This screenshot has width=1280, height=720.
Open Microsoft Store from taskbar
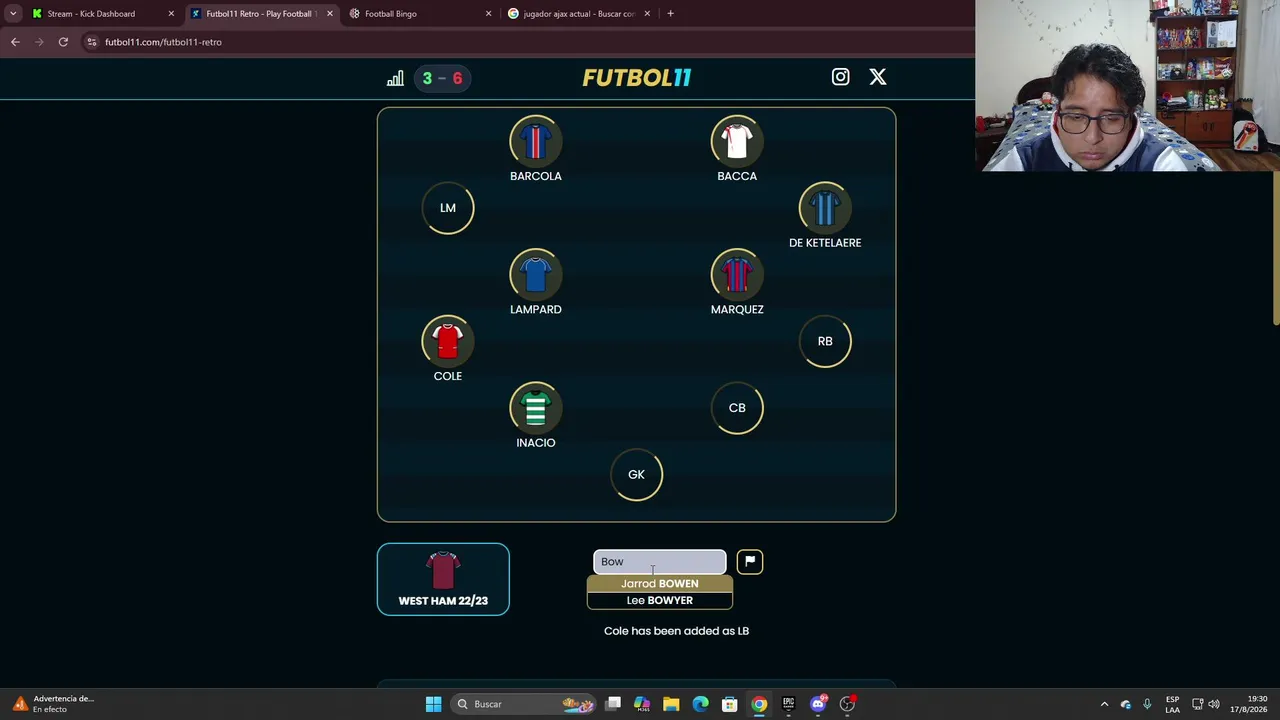click(730, 704)
